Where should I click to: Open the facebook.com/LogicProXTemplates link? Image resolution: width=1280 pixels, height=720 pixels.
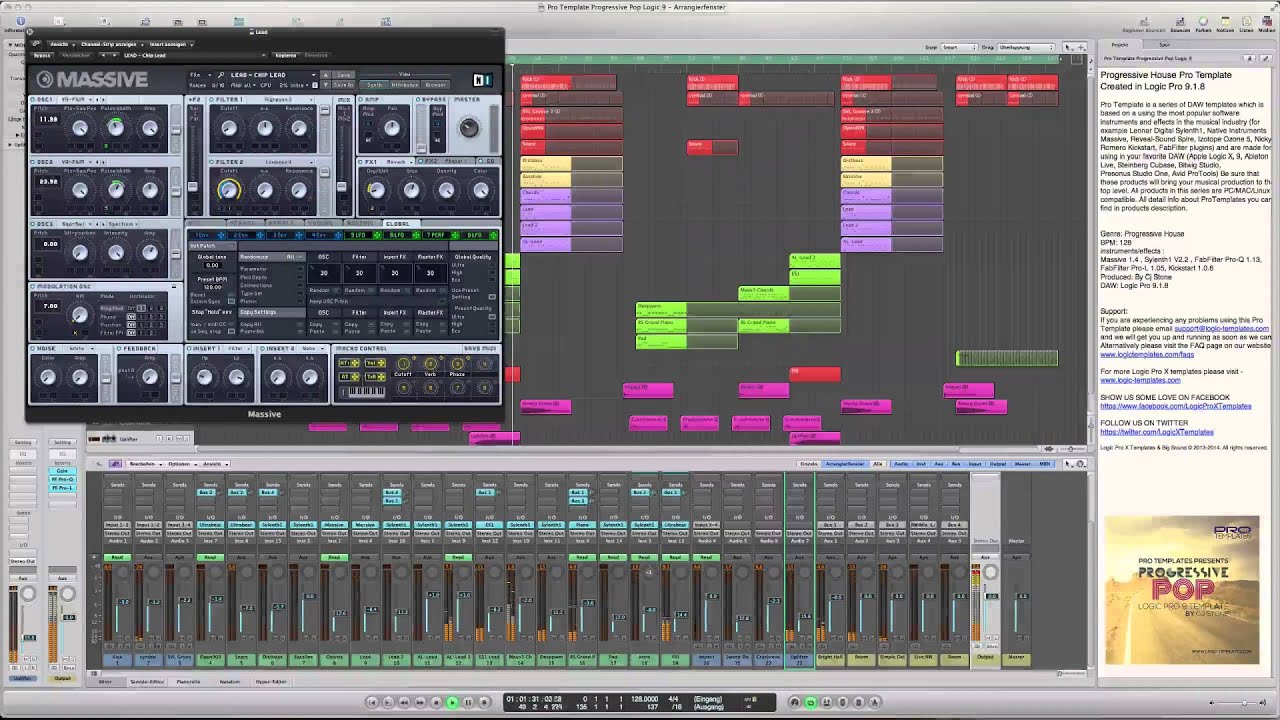point(1175,406)
